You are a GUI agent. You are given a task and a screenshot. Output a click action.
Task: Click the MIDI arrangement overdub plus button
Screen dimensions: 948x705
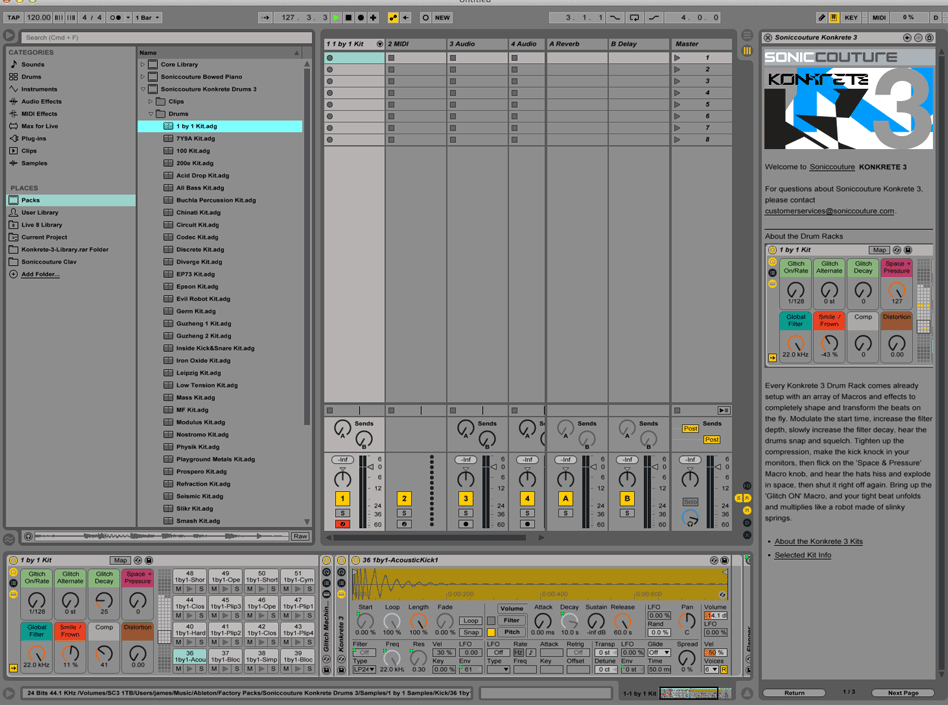coord(373,18)
